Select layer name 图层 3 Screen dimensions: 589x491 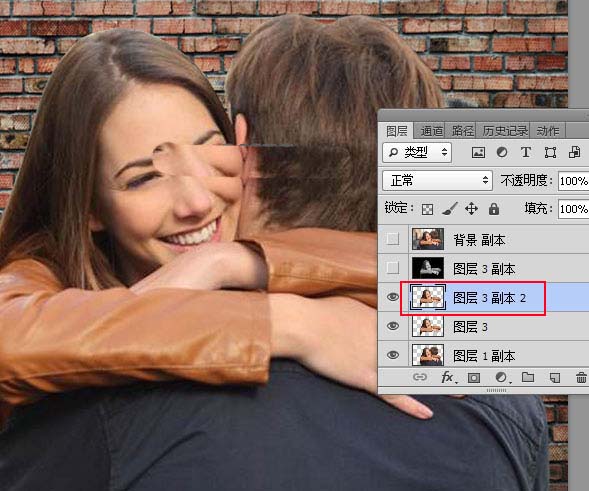(x=470, y=327)
